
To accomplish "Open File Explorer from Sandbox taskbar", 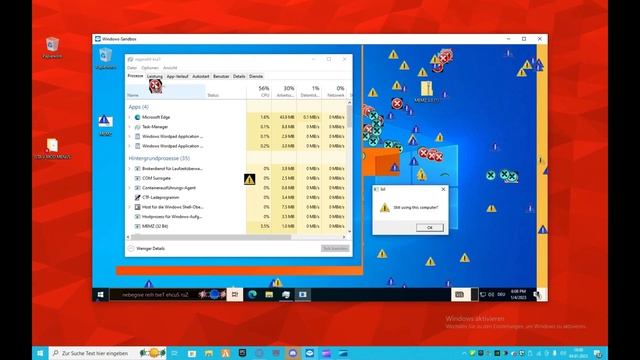I will click(x=269, y=295).
